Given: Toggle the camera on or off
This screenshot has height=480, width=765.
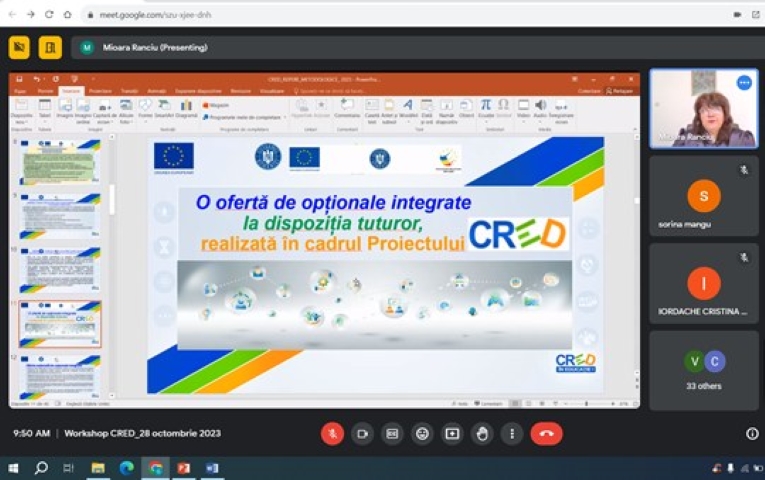Looking at the screenshot, I should click(x=362, y=433).
